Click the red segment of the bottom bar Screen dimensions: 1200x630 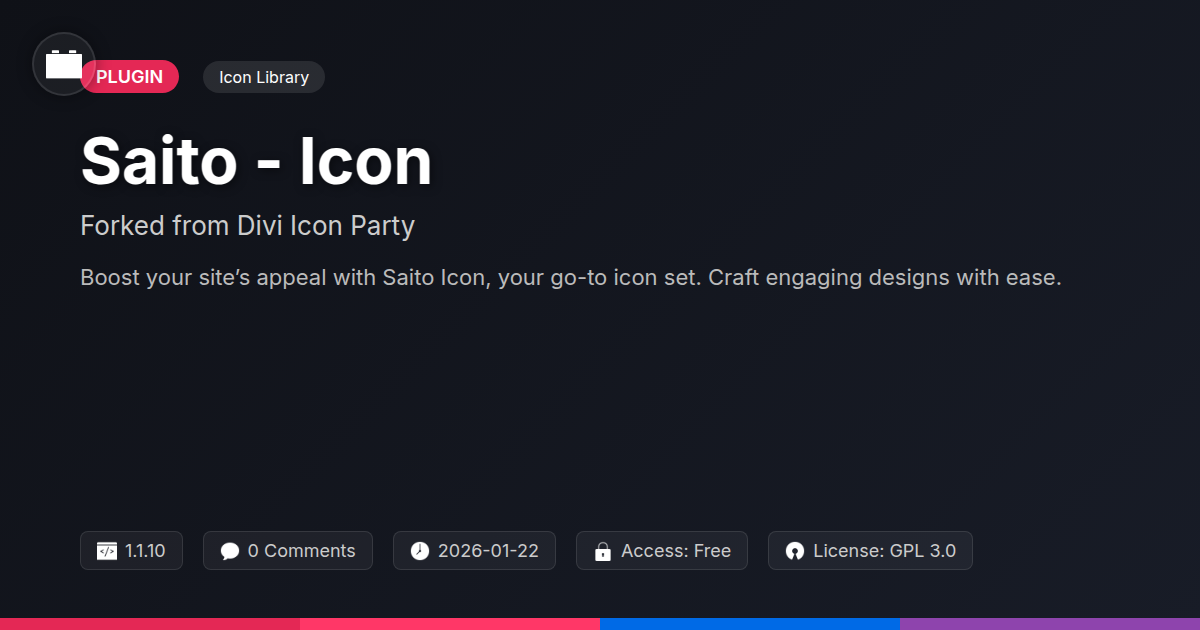click(150, 623)
